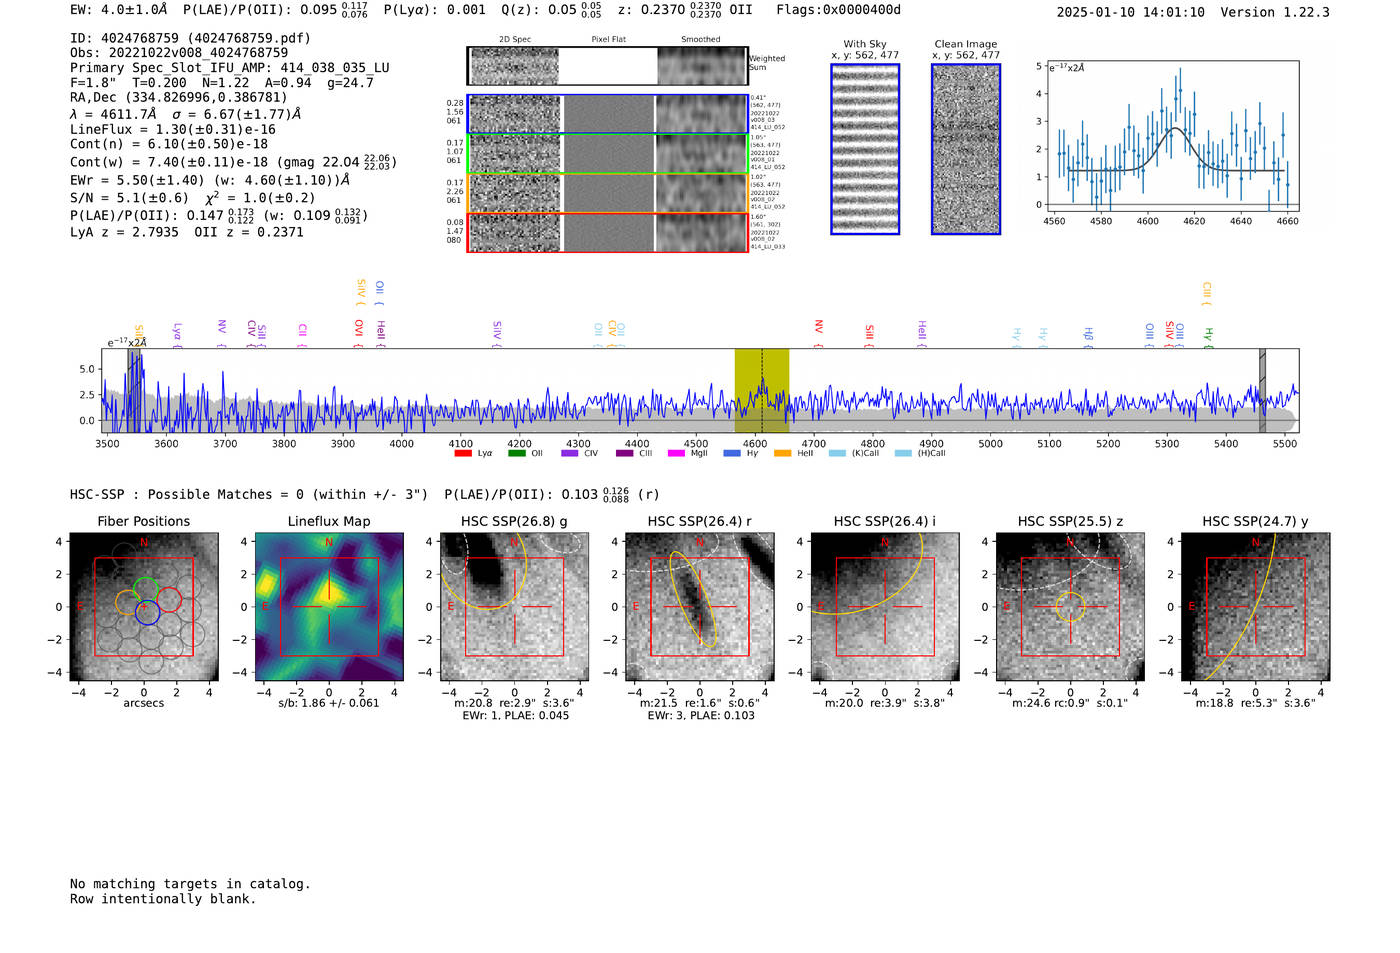
Task: Open the HSC SSP(25.5) z cutout
Action: pos(1070,607)
